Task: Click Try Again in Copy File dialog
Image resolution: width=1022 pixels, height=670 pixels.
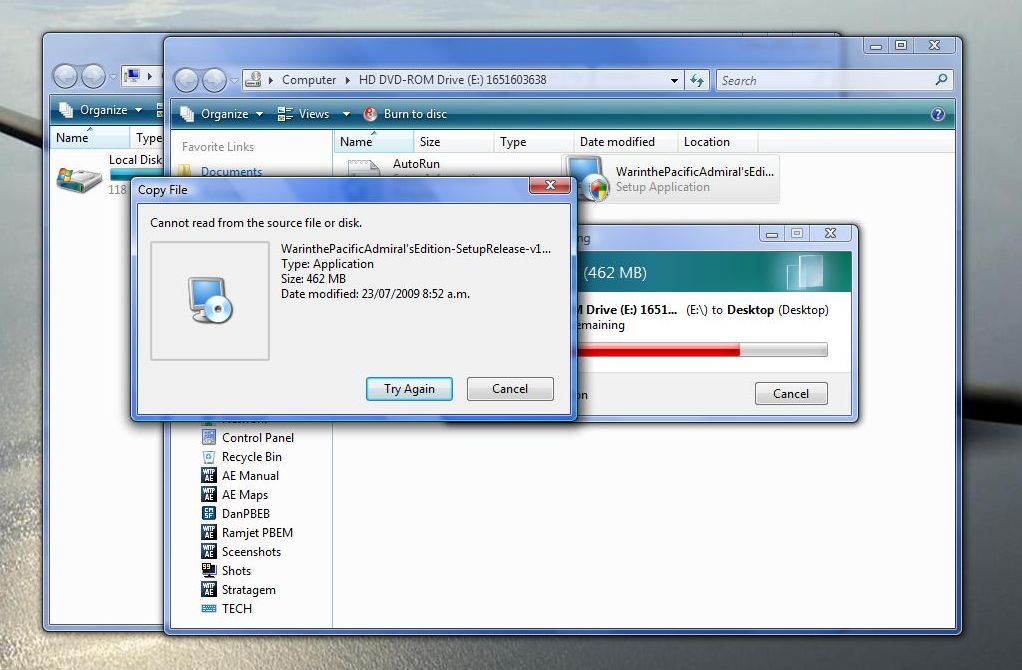Action: pos(409,389)
